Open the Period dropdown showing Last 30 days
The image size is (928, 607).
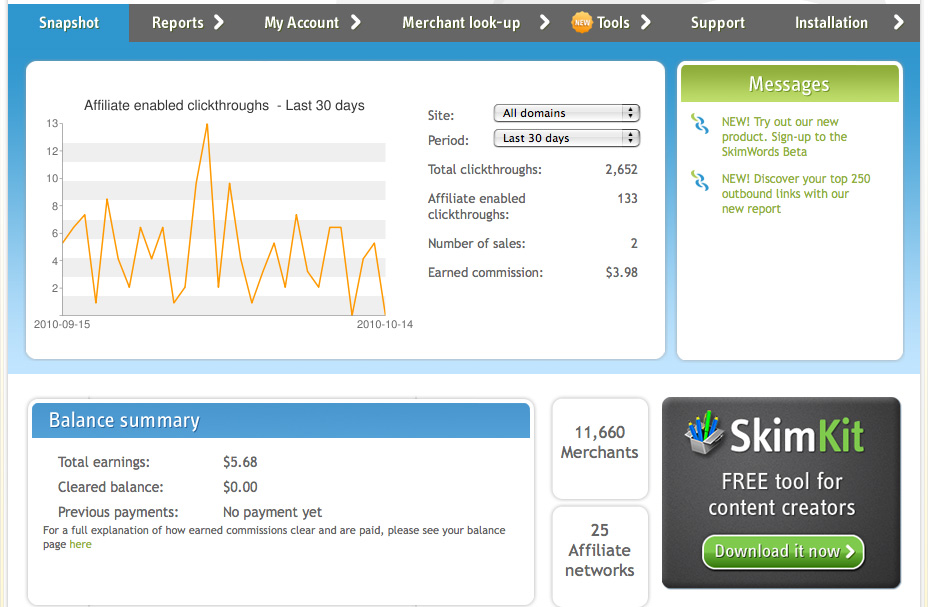coord(566,138)
